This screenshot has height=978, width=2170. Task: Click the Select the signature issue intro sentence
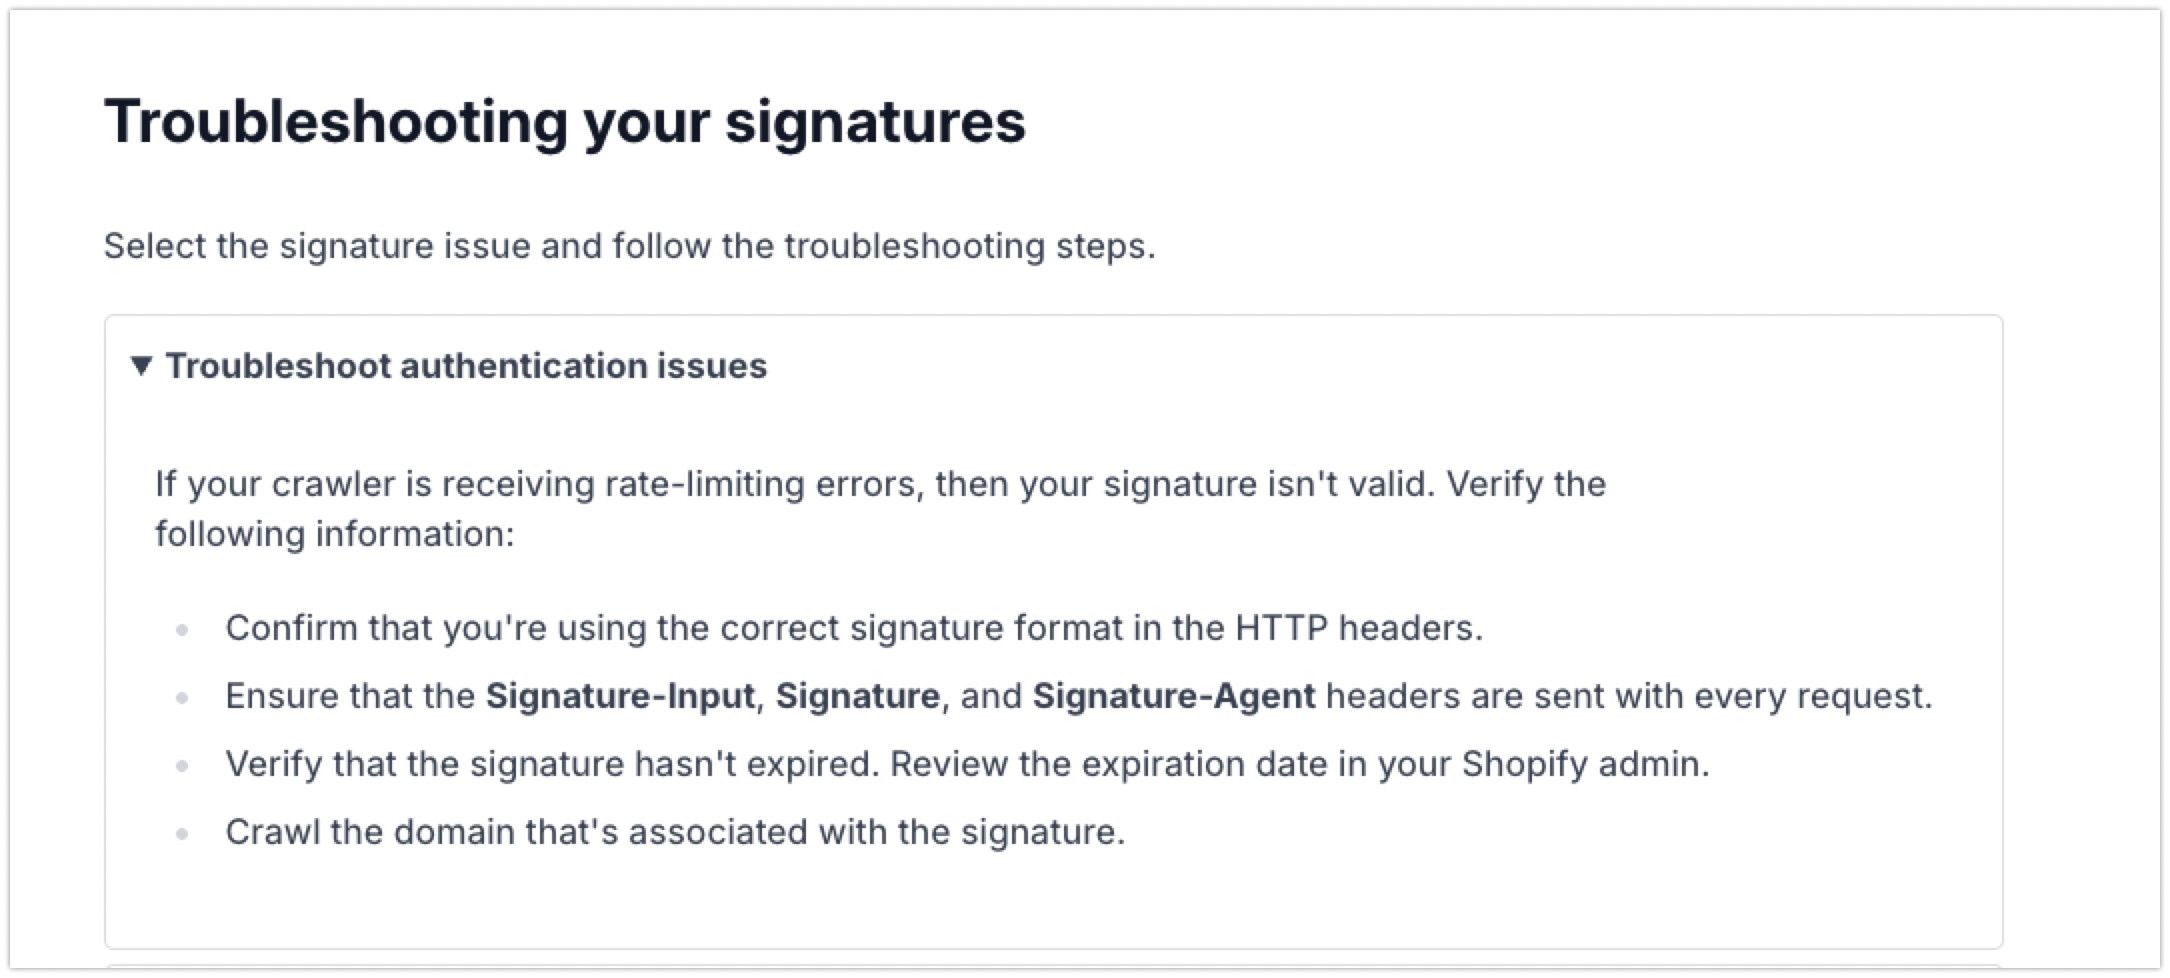point(630,246)
